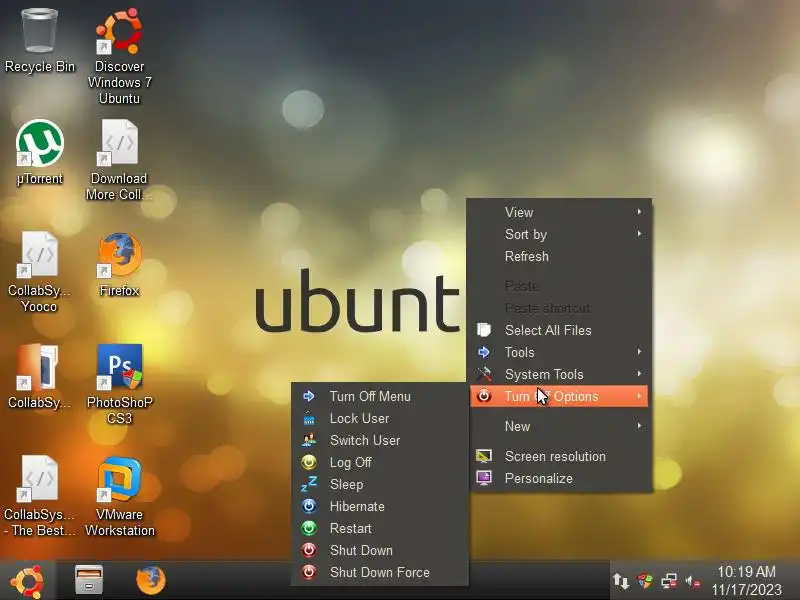
Task: Click the Personalize monitor icon
Action: point(484,478)
